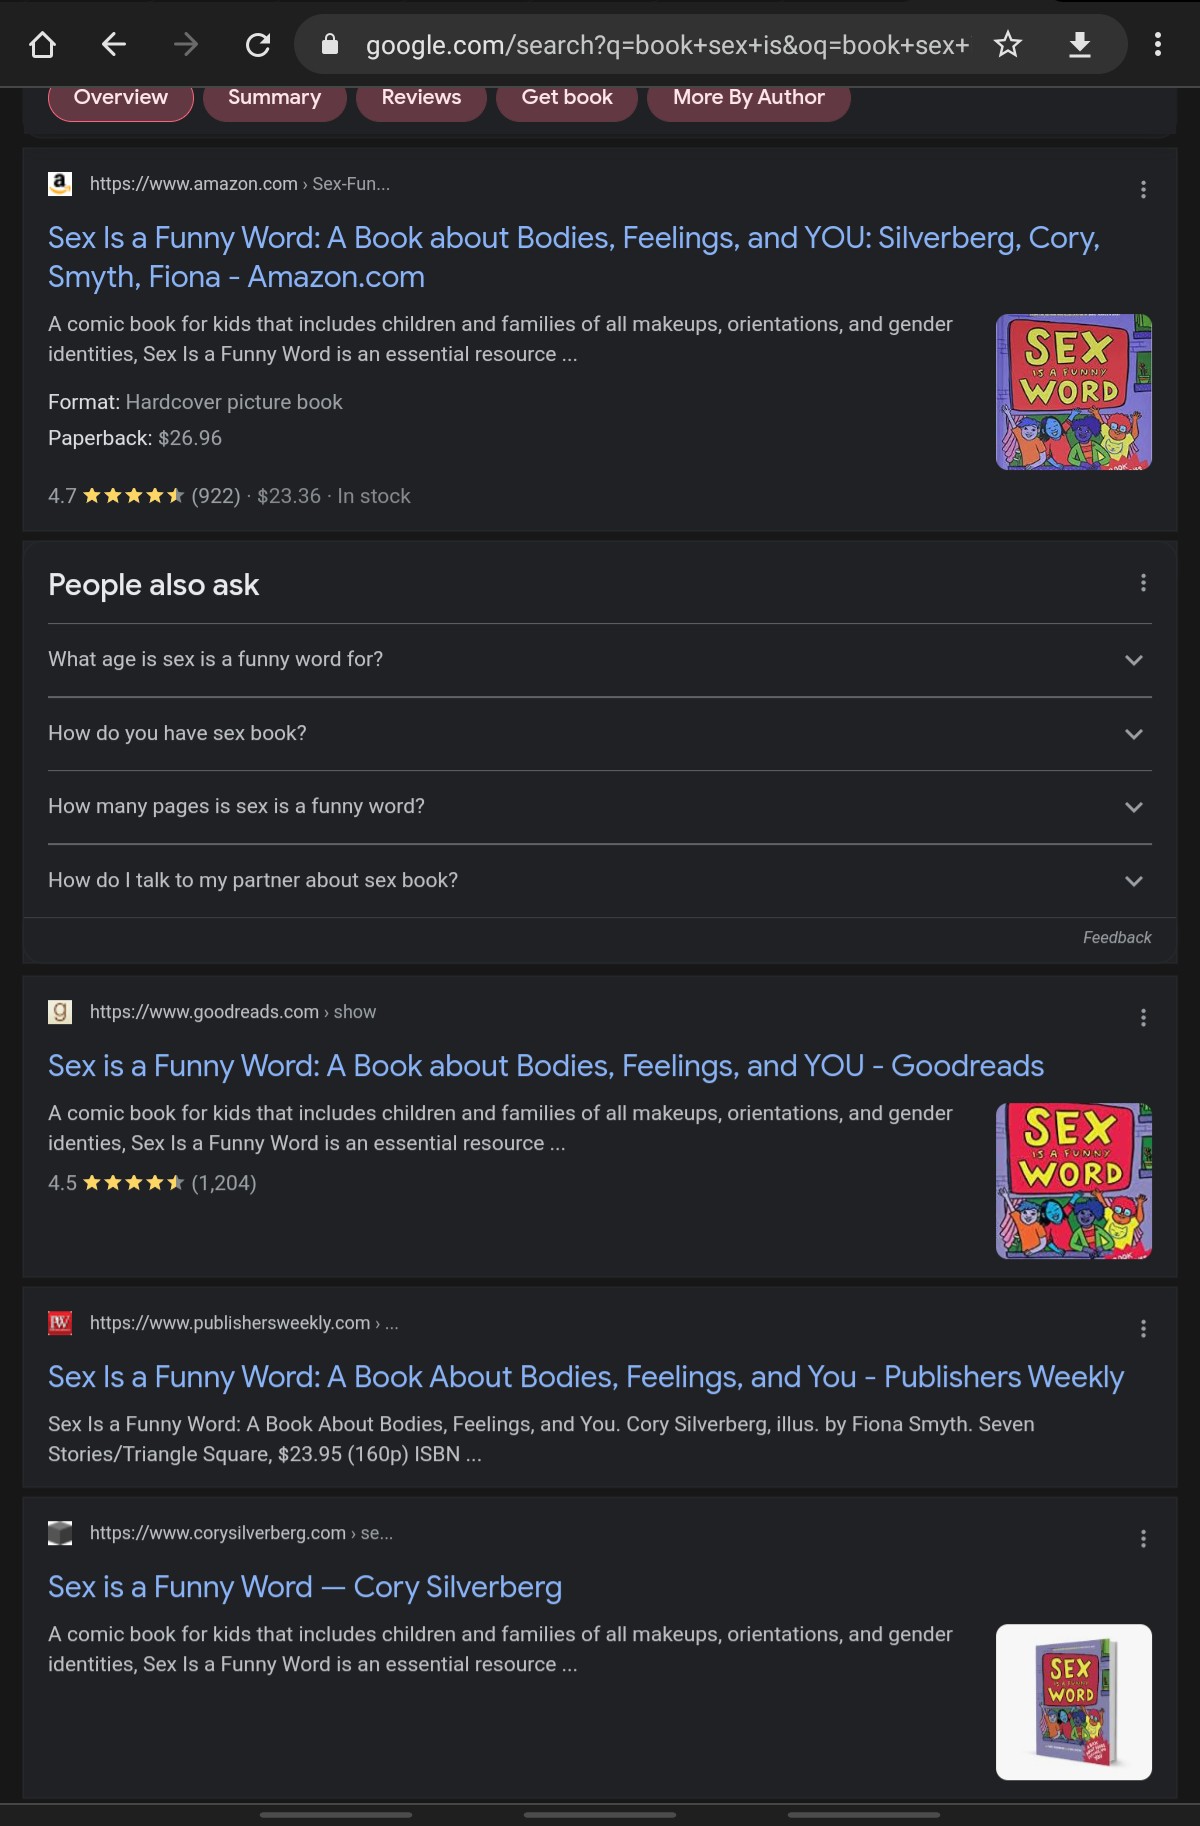This screenshot has height=1826, width=1200.
Task: Open the Cory Silverberg site result
Action: (305, 1587)
